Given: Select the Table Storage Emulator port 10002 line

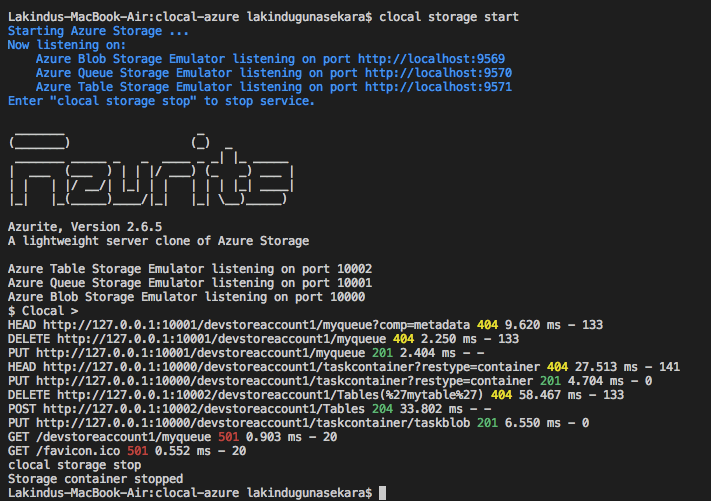Looking at the screenshot, I should click(x=190, y=269).
